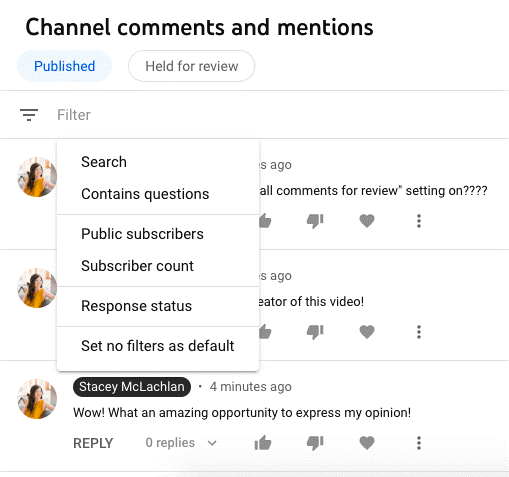
Task: Click REPLY under the bottom comment
Action: [x=93, y=443]
